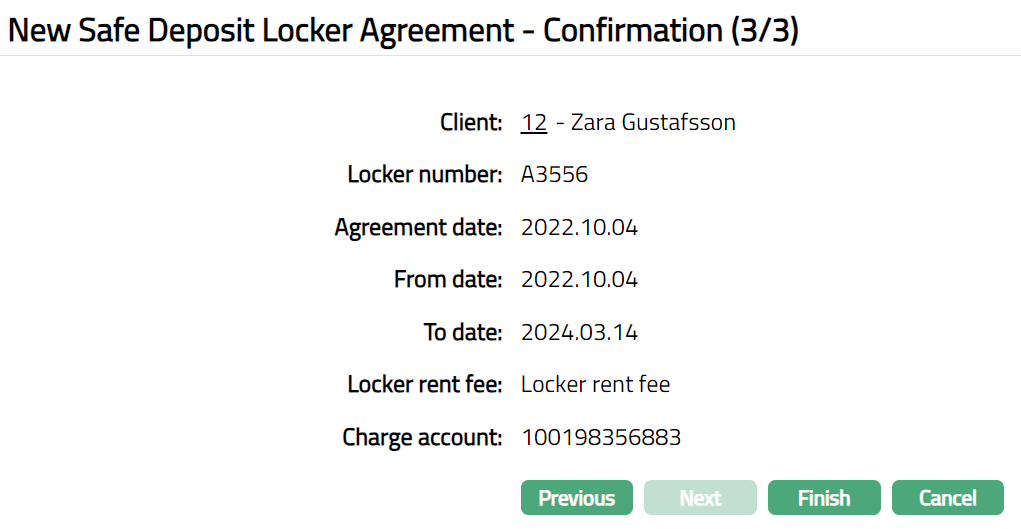Click the From date: field label
Image resolution: width=1021 pixels, height=529 pixels.
[447, 280]
